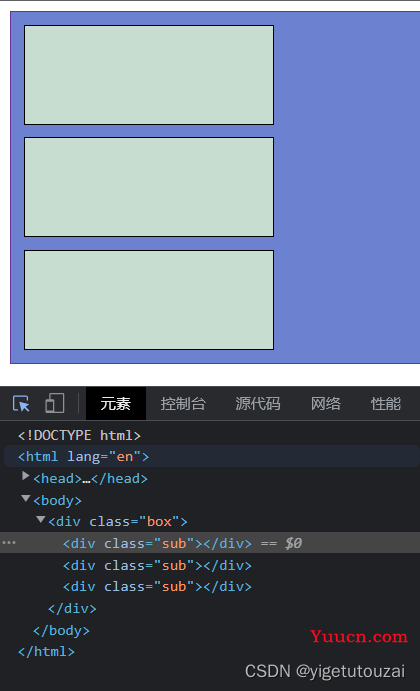420x691 pixels.
Task: Open the 性能 tab
Action: tap(386, 404)
